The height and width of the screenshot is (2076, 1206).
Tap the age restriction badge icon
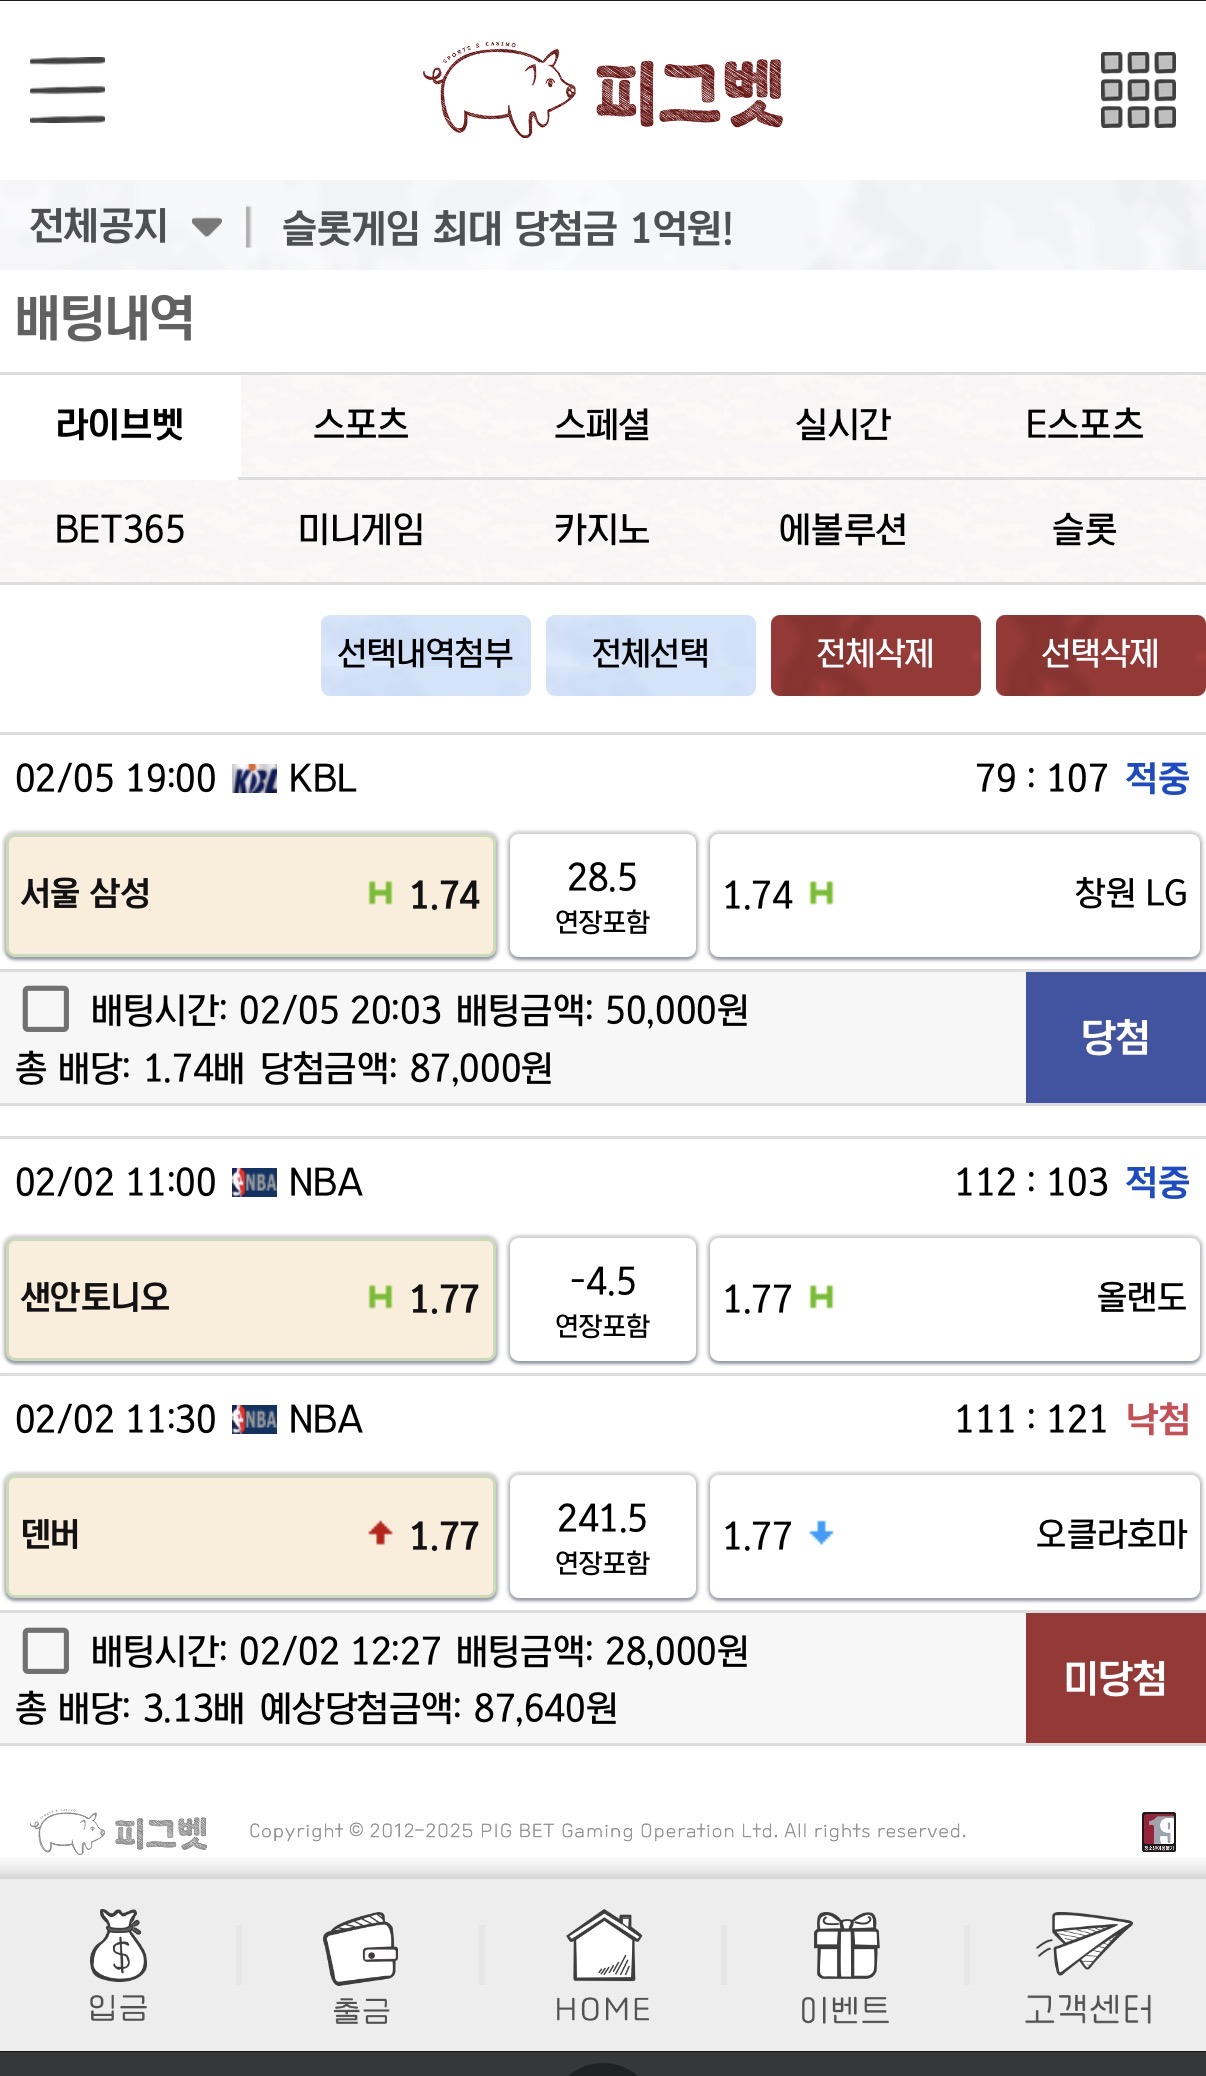[x=1159, y=1831]
